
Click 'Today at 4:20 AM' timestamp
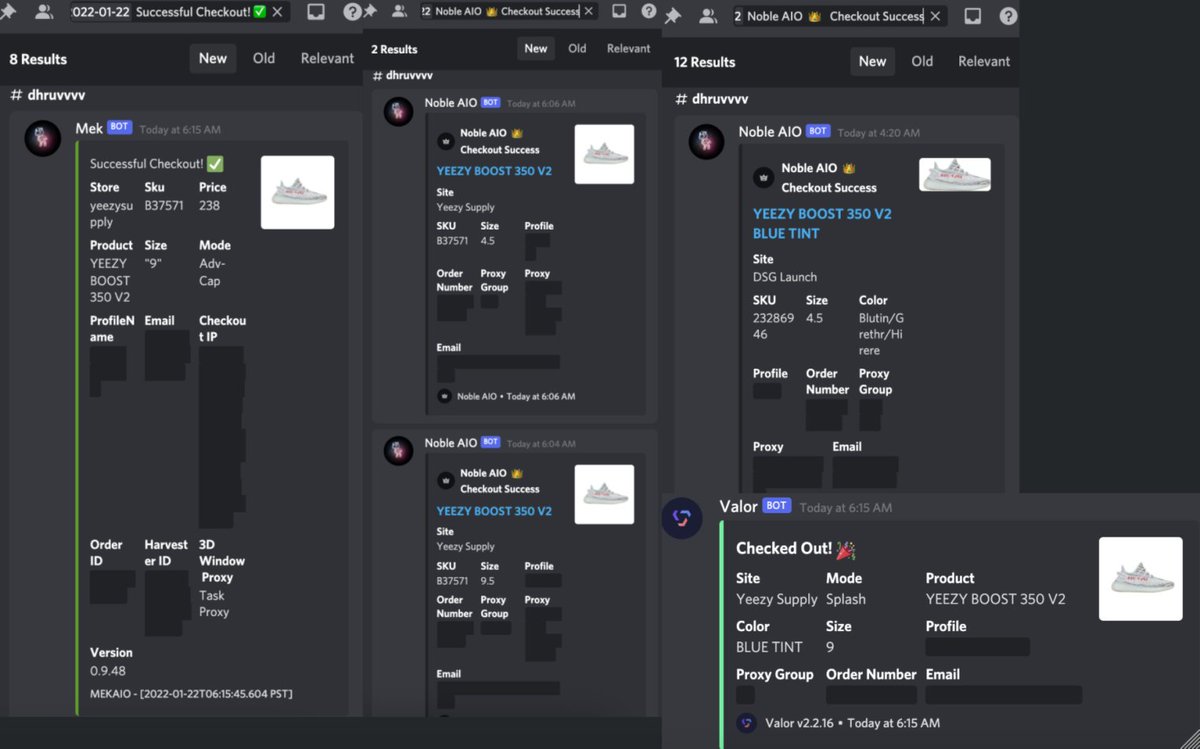879,133
